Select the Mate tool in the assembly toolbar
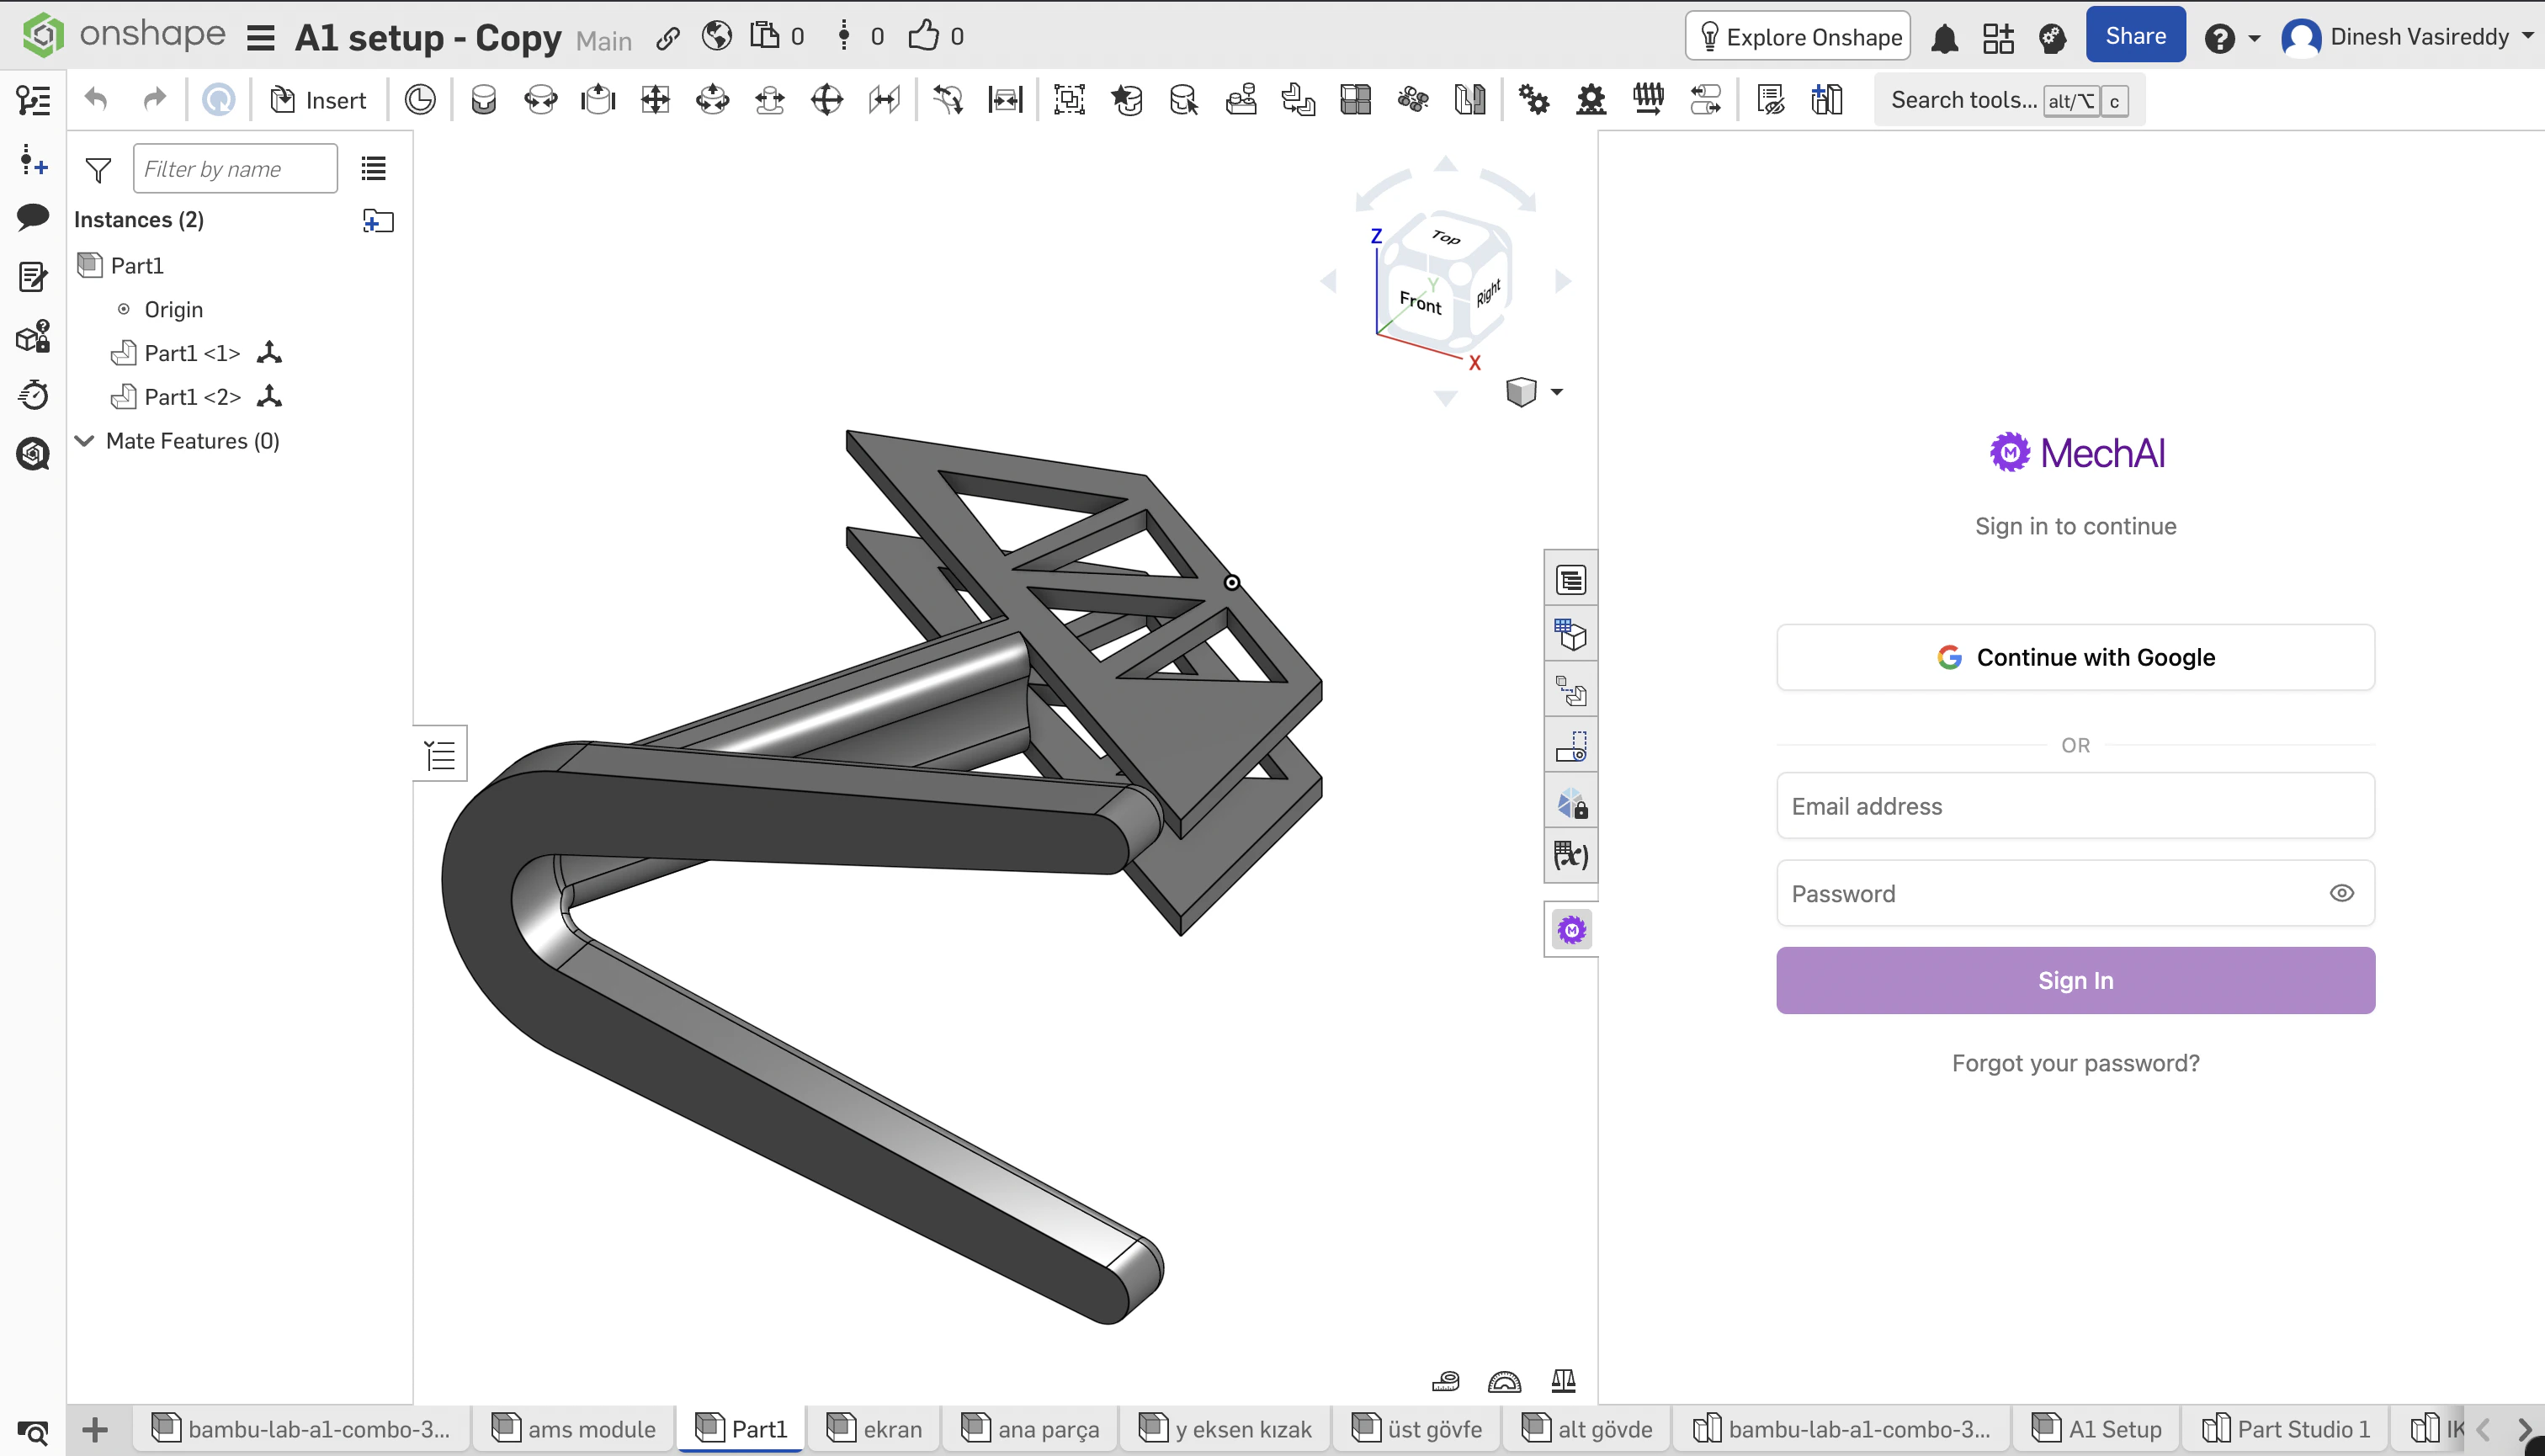Viewport: 2545px width, 1456px height. click(x=419, y=99)
